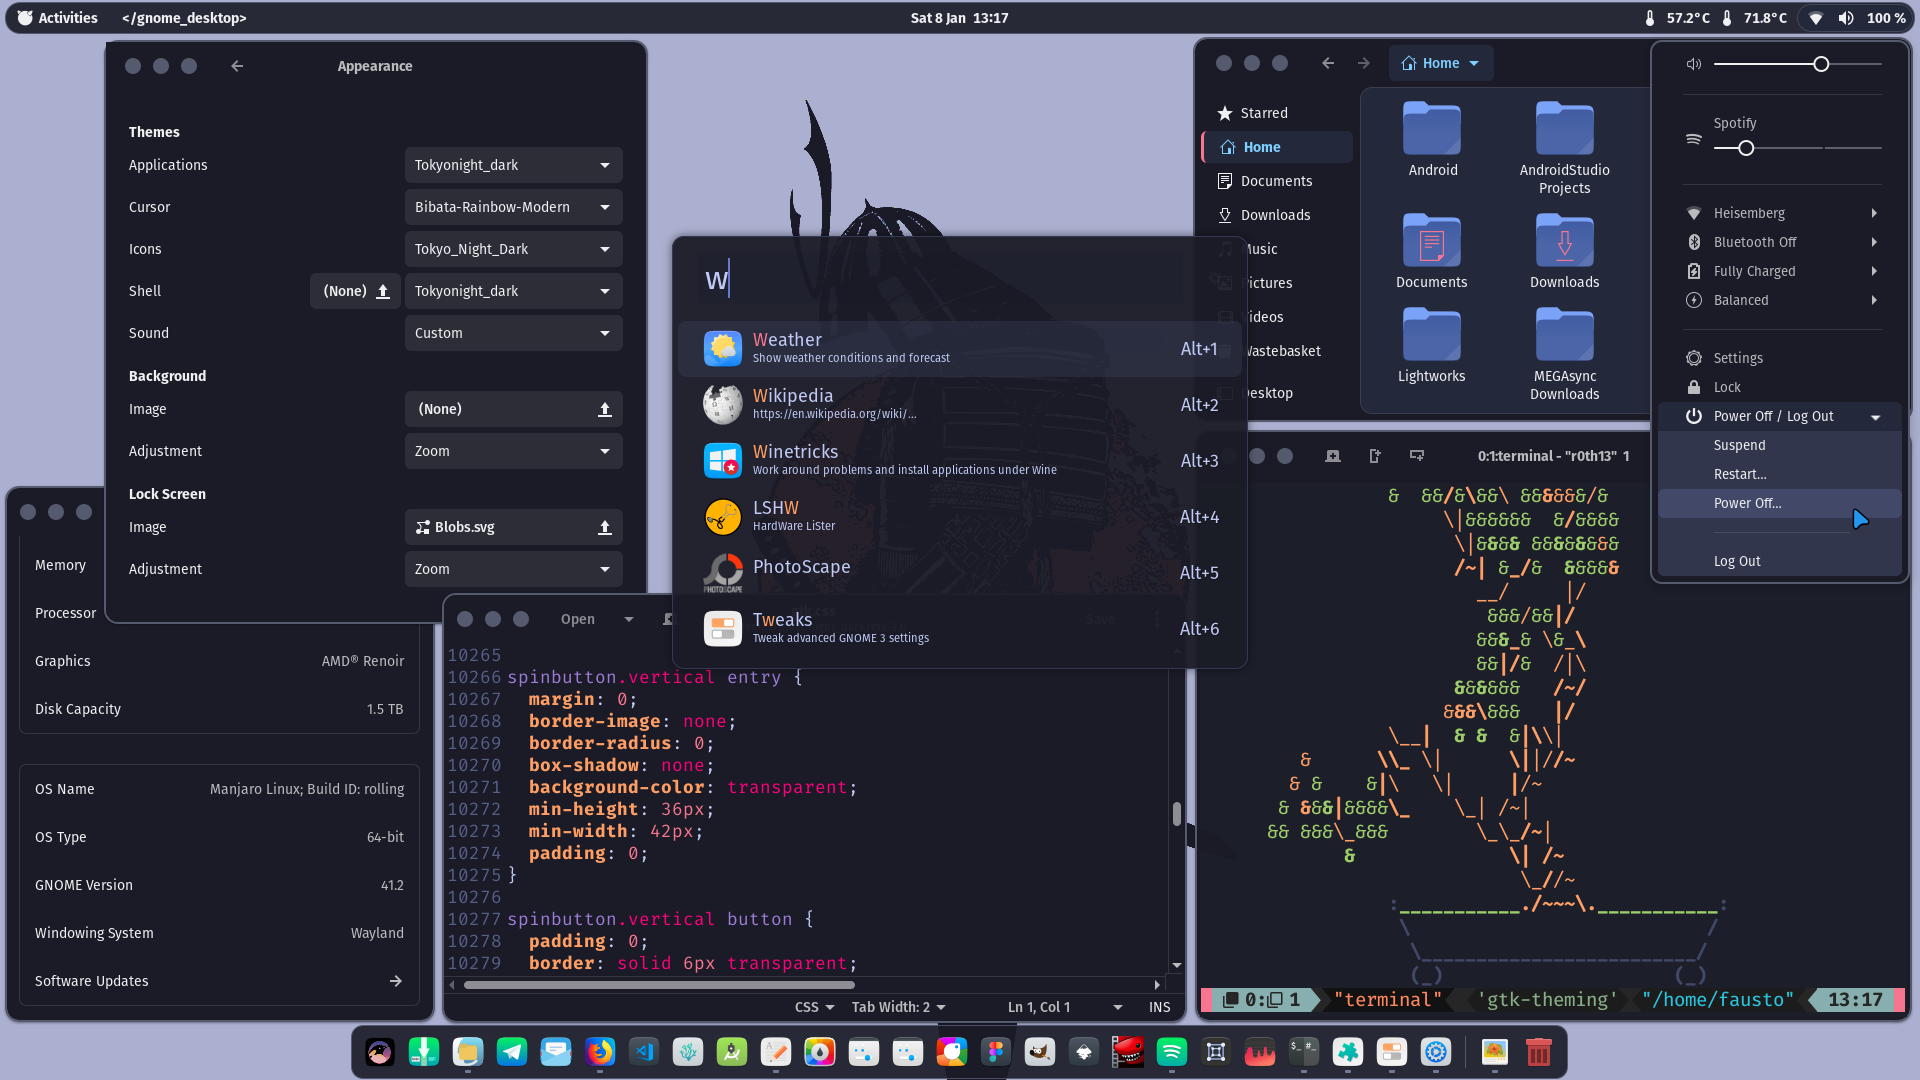Expand Home path dropdown in Files
The image size is (1920, 1080).
coord(1441,63)
